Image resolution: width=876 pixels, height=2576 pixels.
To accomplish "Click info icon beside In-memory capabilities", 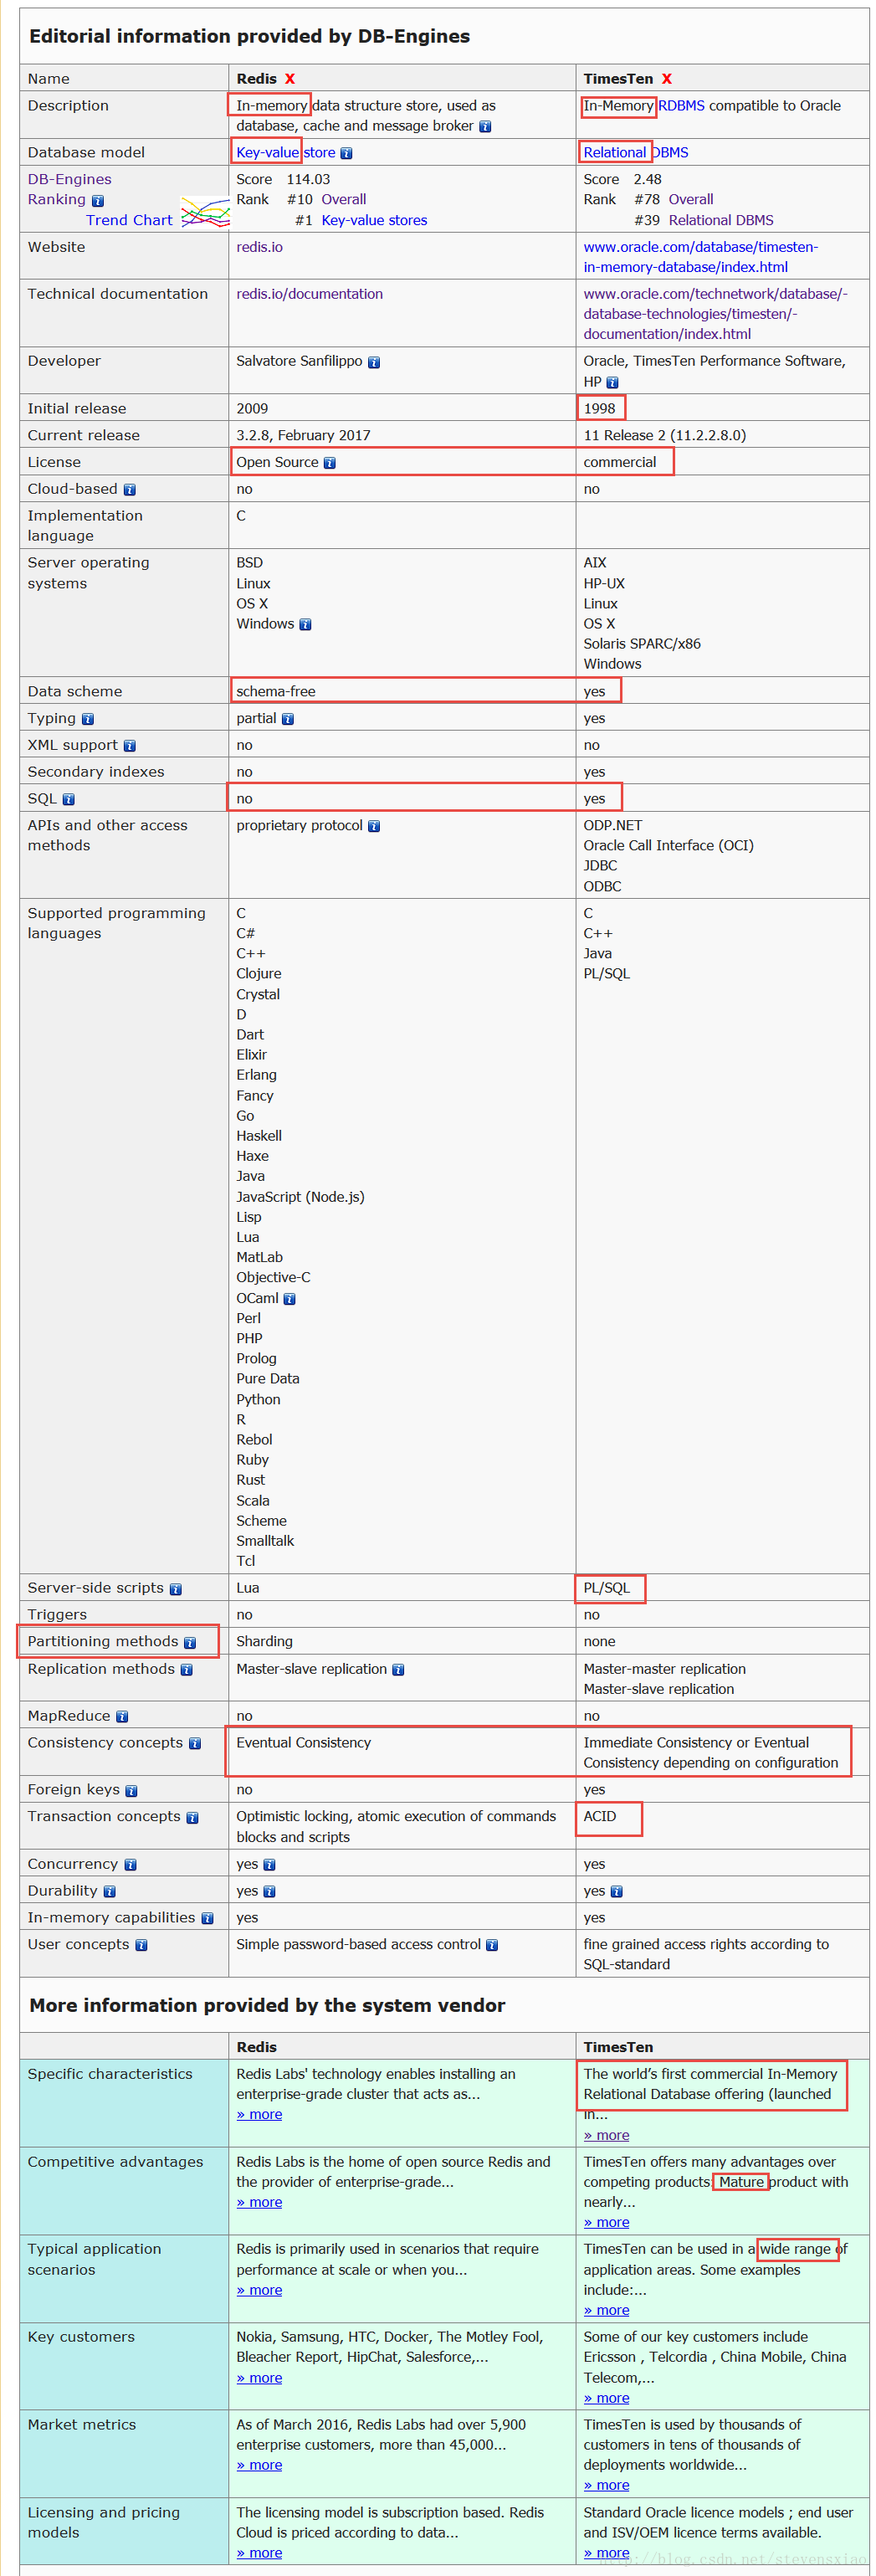I will click(207, 1919).
